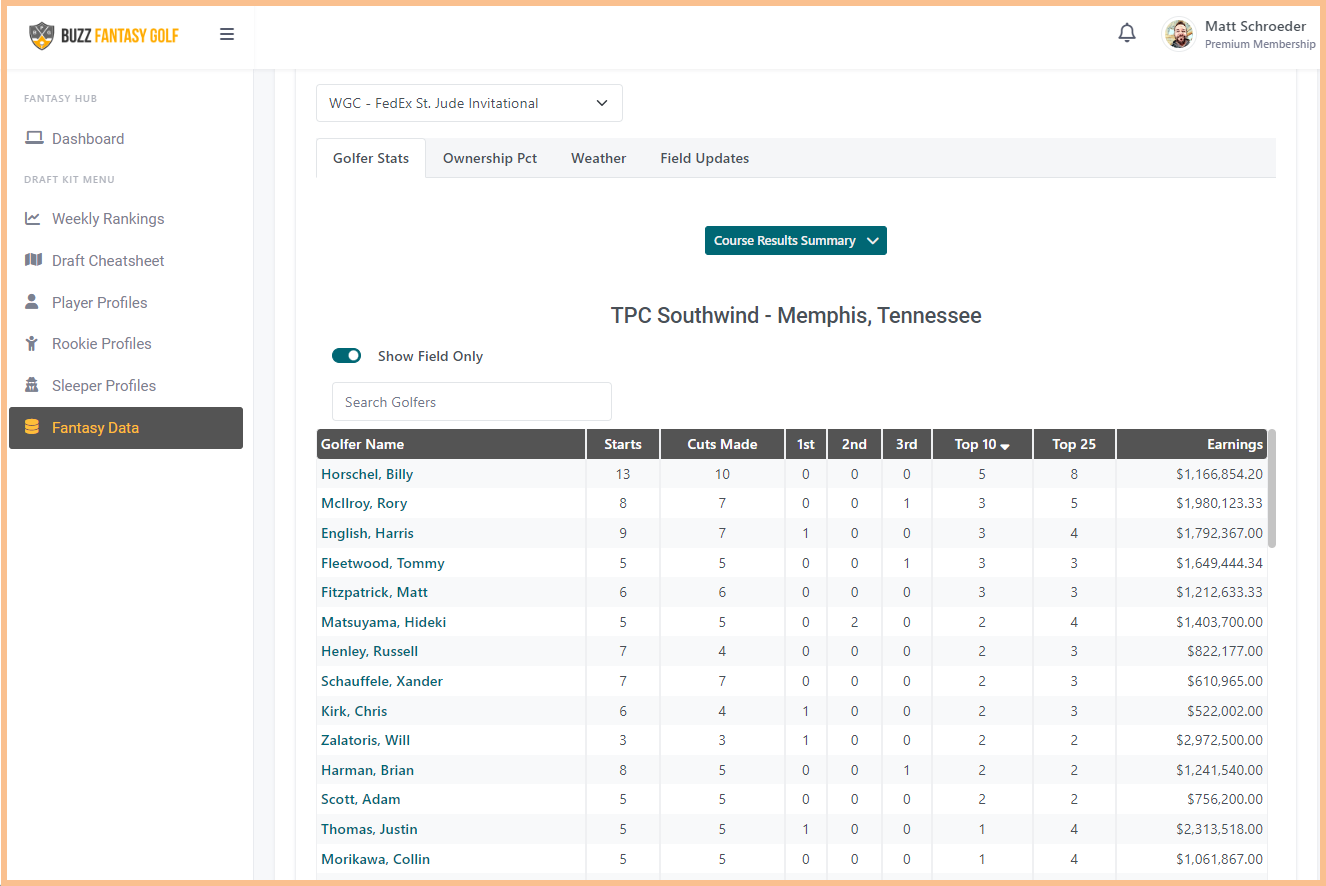1326x886 pixels.
Task: Sort by 1st column header
Action: click(806, 444)
